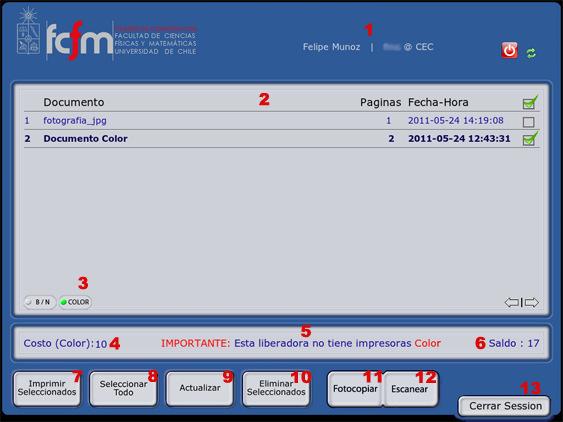This screenshot has height=422, width=563.
Task: Click the red power icon
Action: tap(510, 50)
